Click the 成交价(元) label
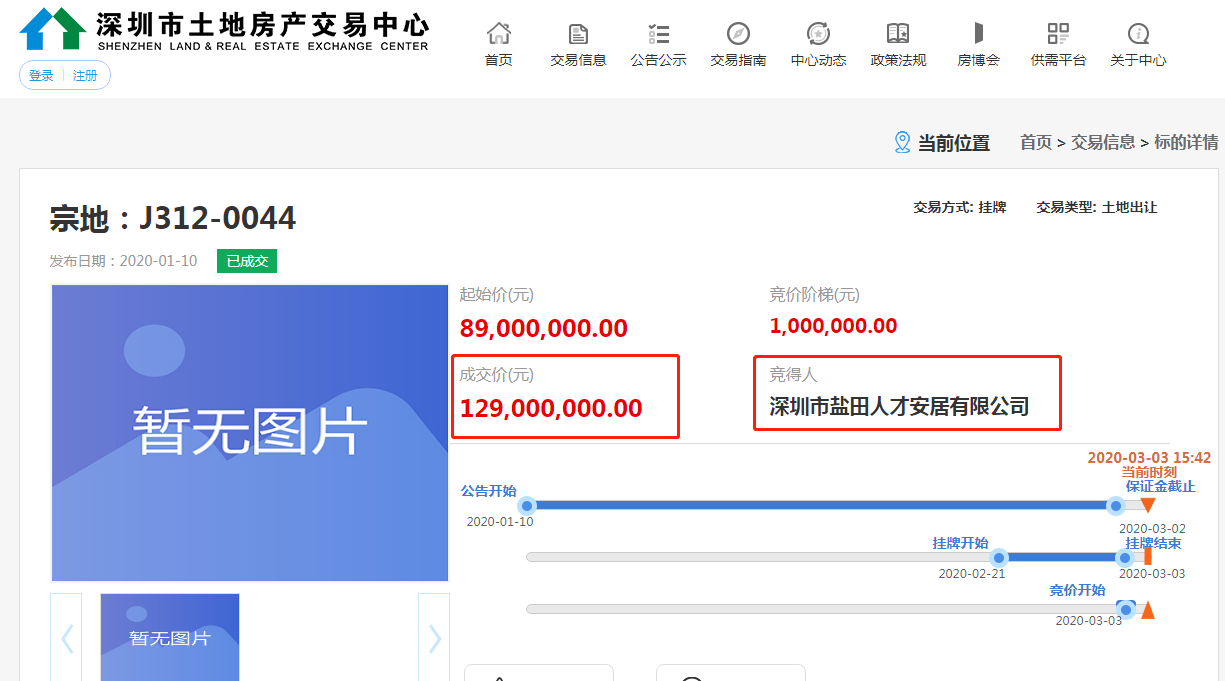The width and height of the screenshot is (1225, 681). pyautogui.click(x=497, y=375)
